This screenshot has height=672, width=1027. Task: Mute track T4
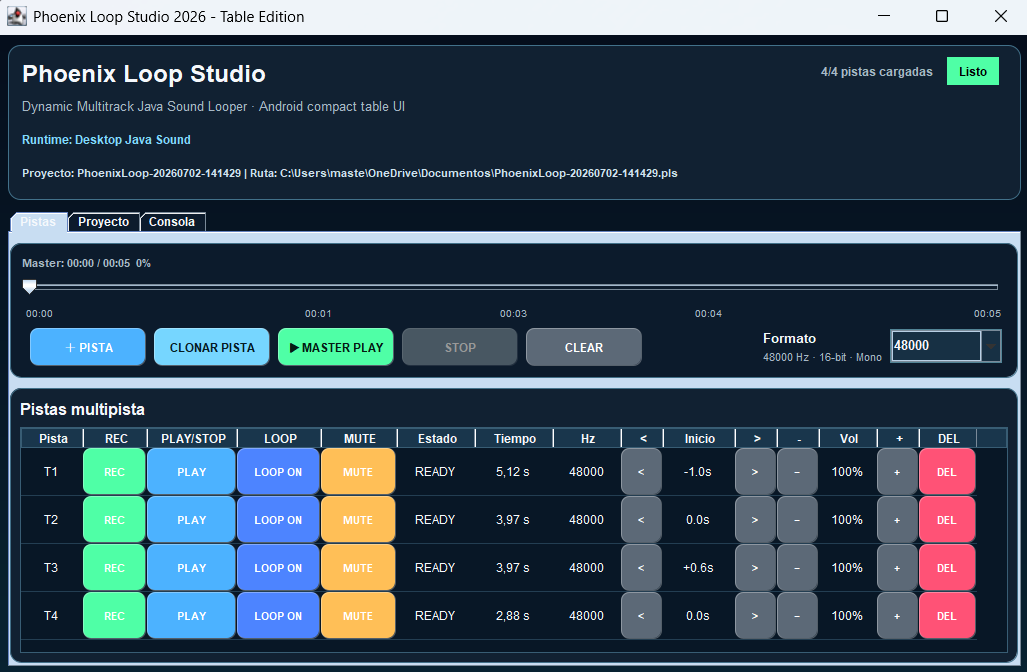tap(358, 616)
